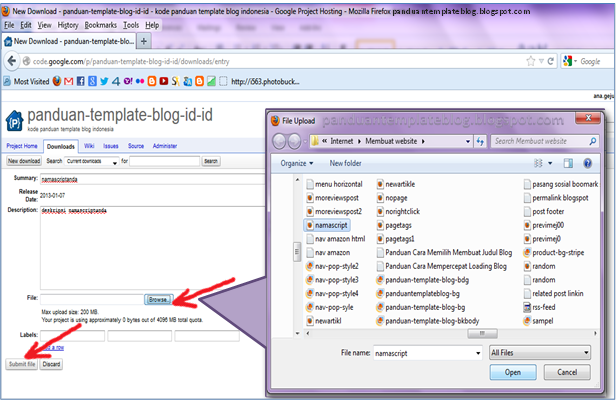Switch to the Downloads tab
The image size is (616, 401).
tap(60, 146)
